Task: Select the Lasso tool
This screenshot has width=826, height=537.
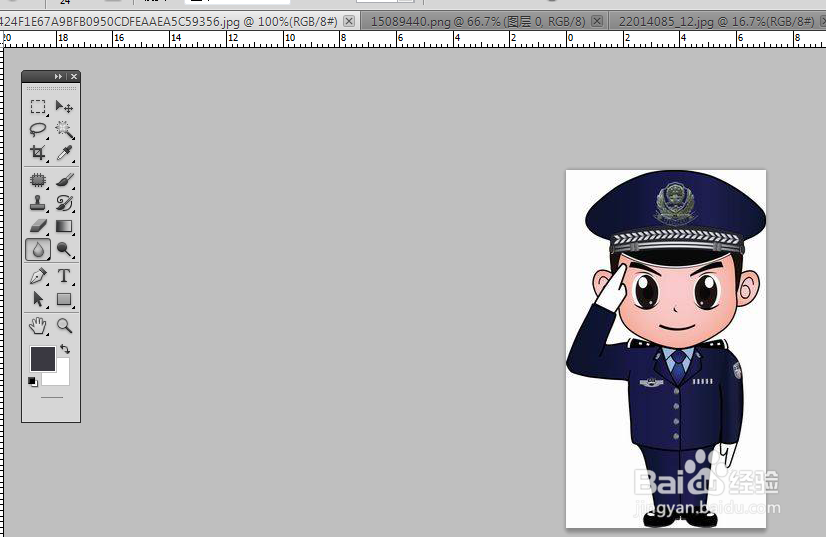Action: click(x=38, y=130)
